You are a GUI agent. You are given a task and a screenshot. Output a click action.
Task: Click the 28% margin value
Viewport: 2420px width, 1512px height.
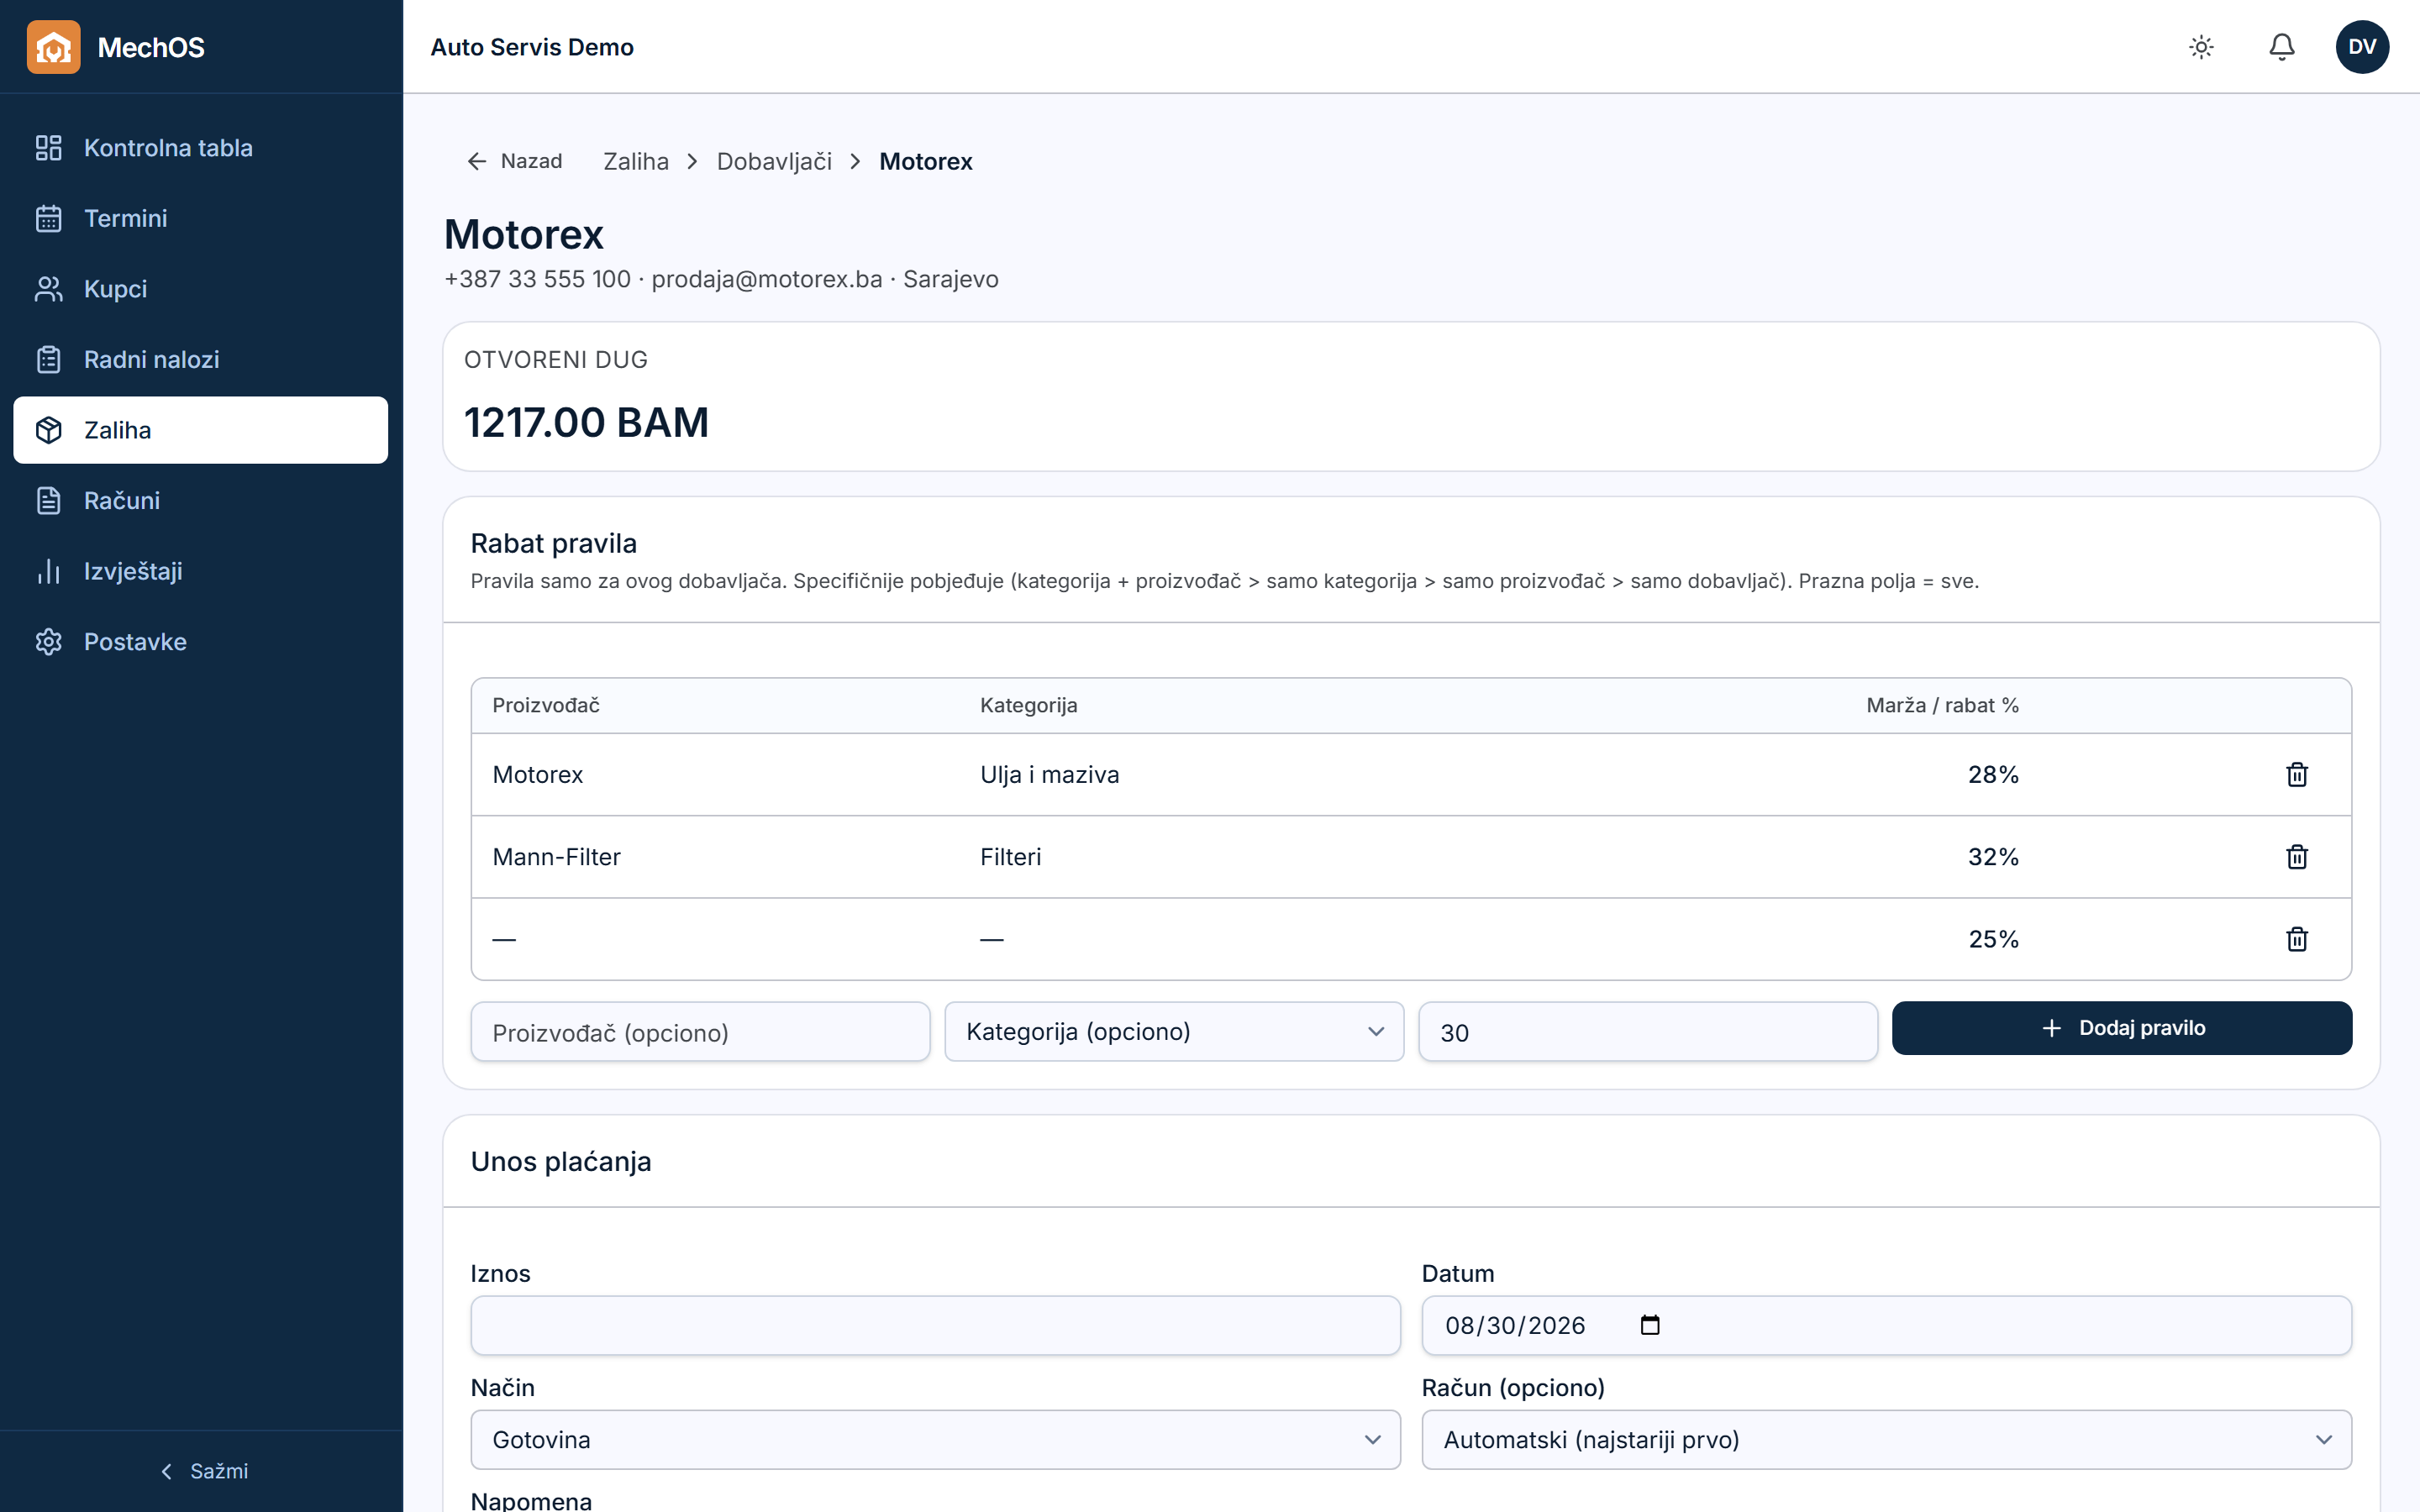pos(1993,775)
